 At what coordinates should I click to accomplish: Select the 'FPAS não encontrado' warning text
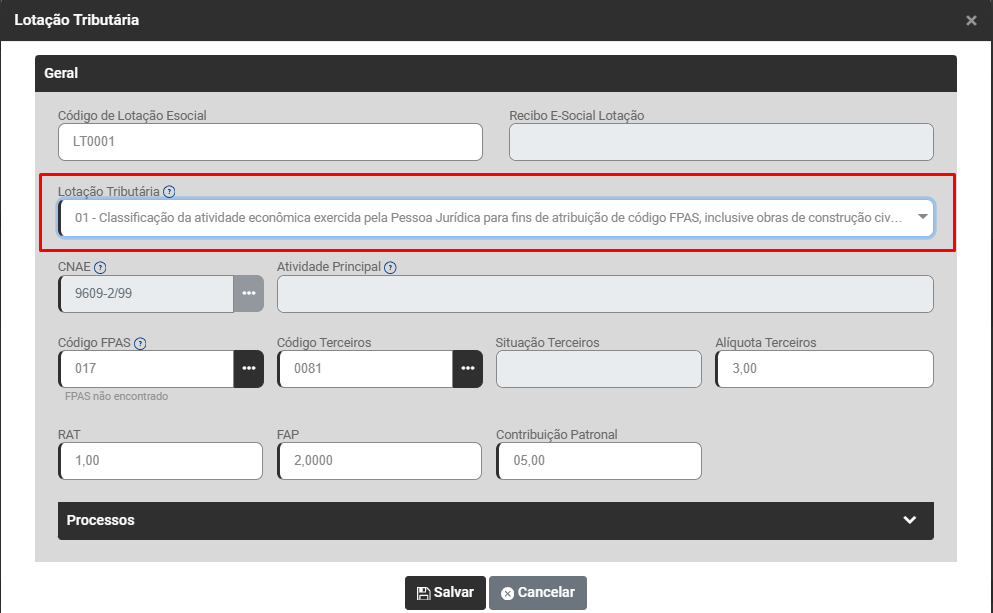point(117,396)
